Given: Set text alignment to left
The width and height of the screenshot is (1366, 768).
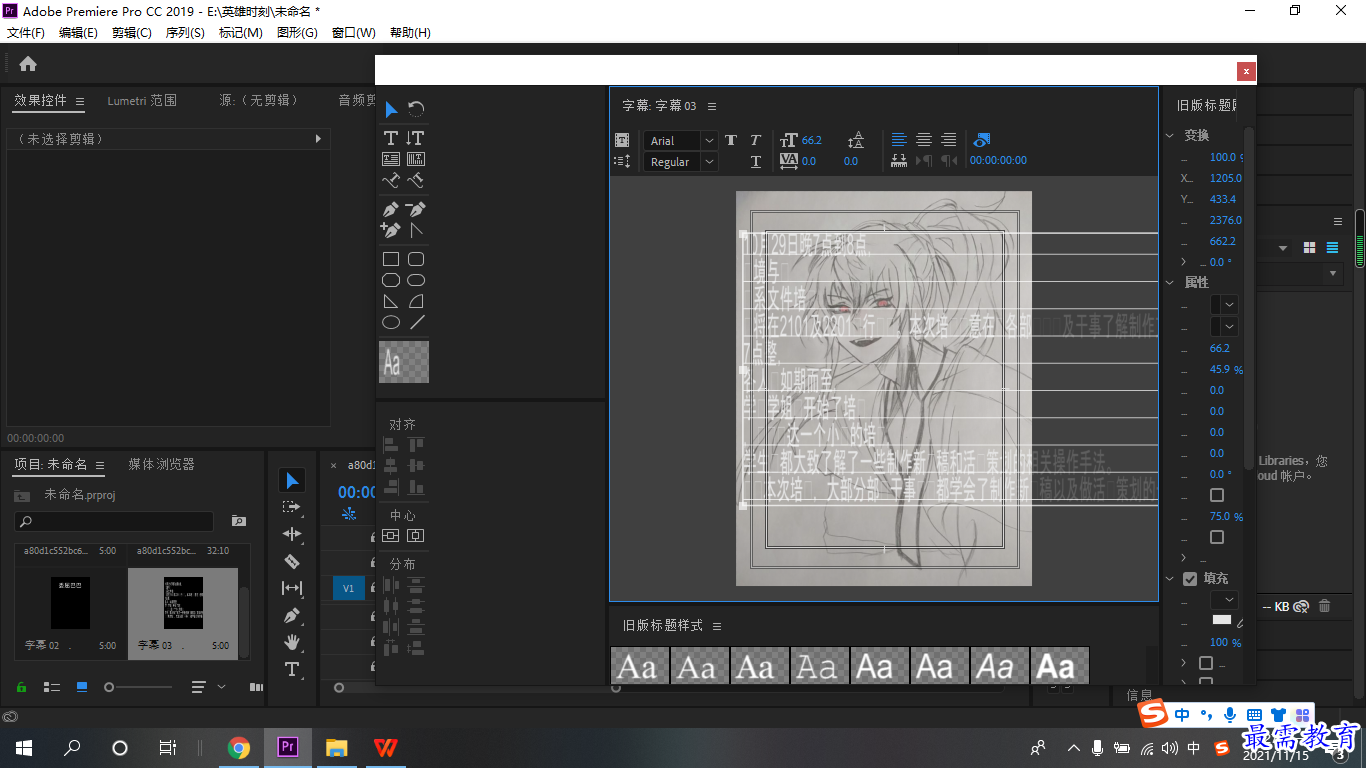Looking at the screenshot, I should coord(899,140).
